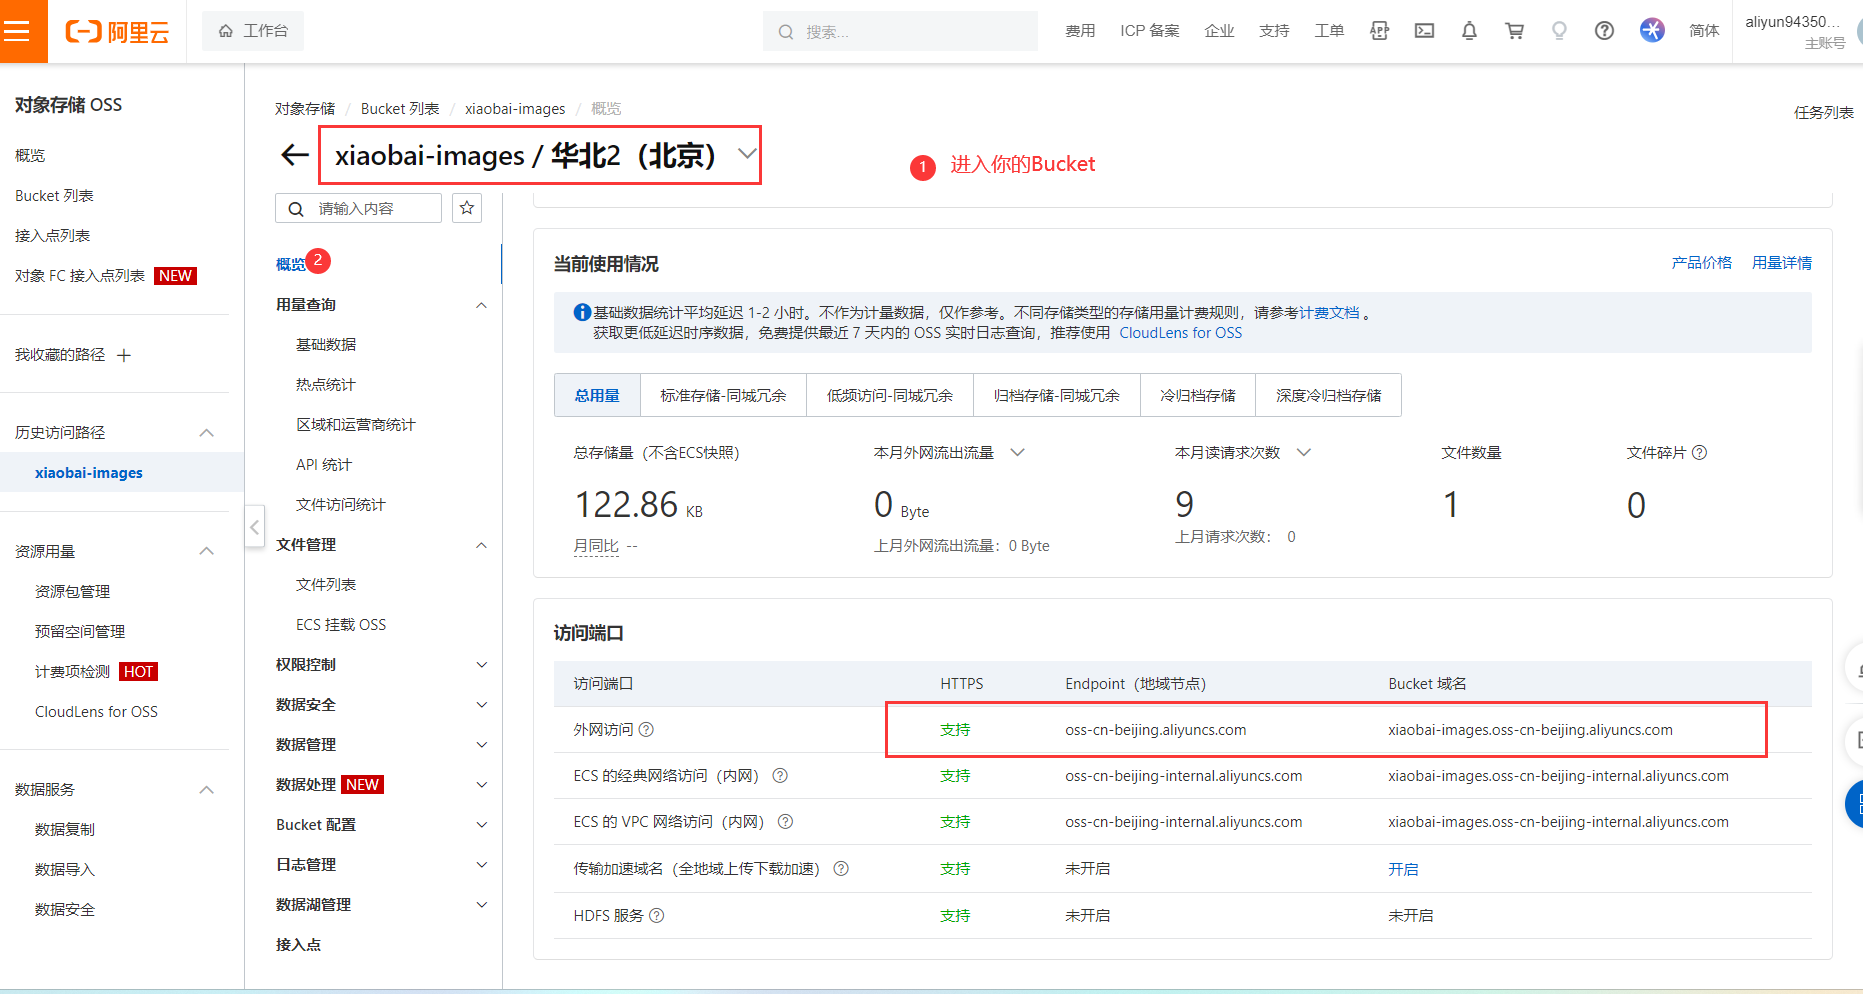
Task: Click the xiaobai-images.oss-cn-beijing.aliyuncs.com domain
Action: 1530,730
